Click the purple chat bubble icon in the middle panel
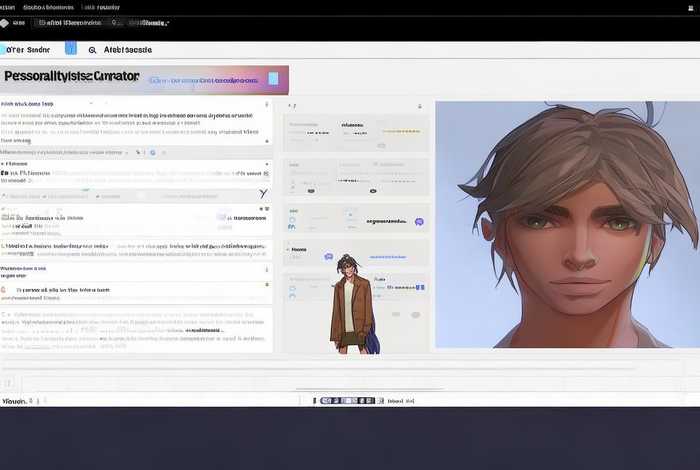 [x=419, y=221]
